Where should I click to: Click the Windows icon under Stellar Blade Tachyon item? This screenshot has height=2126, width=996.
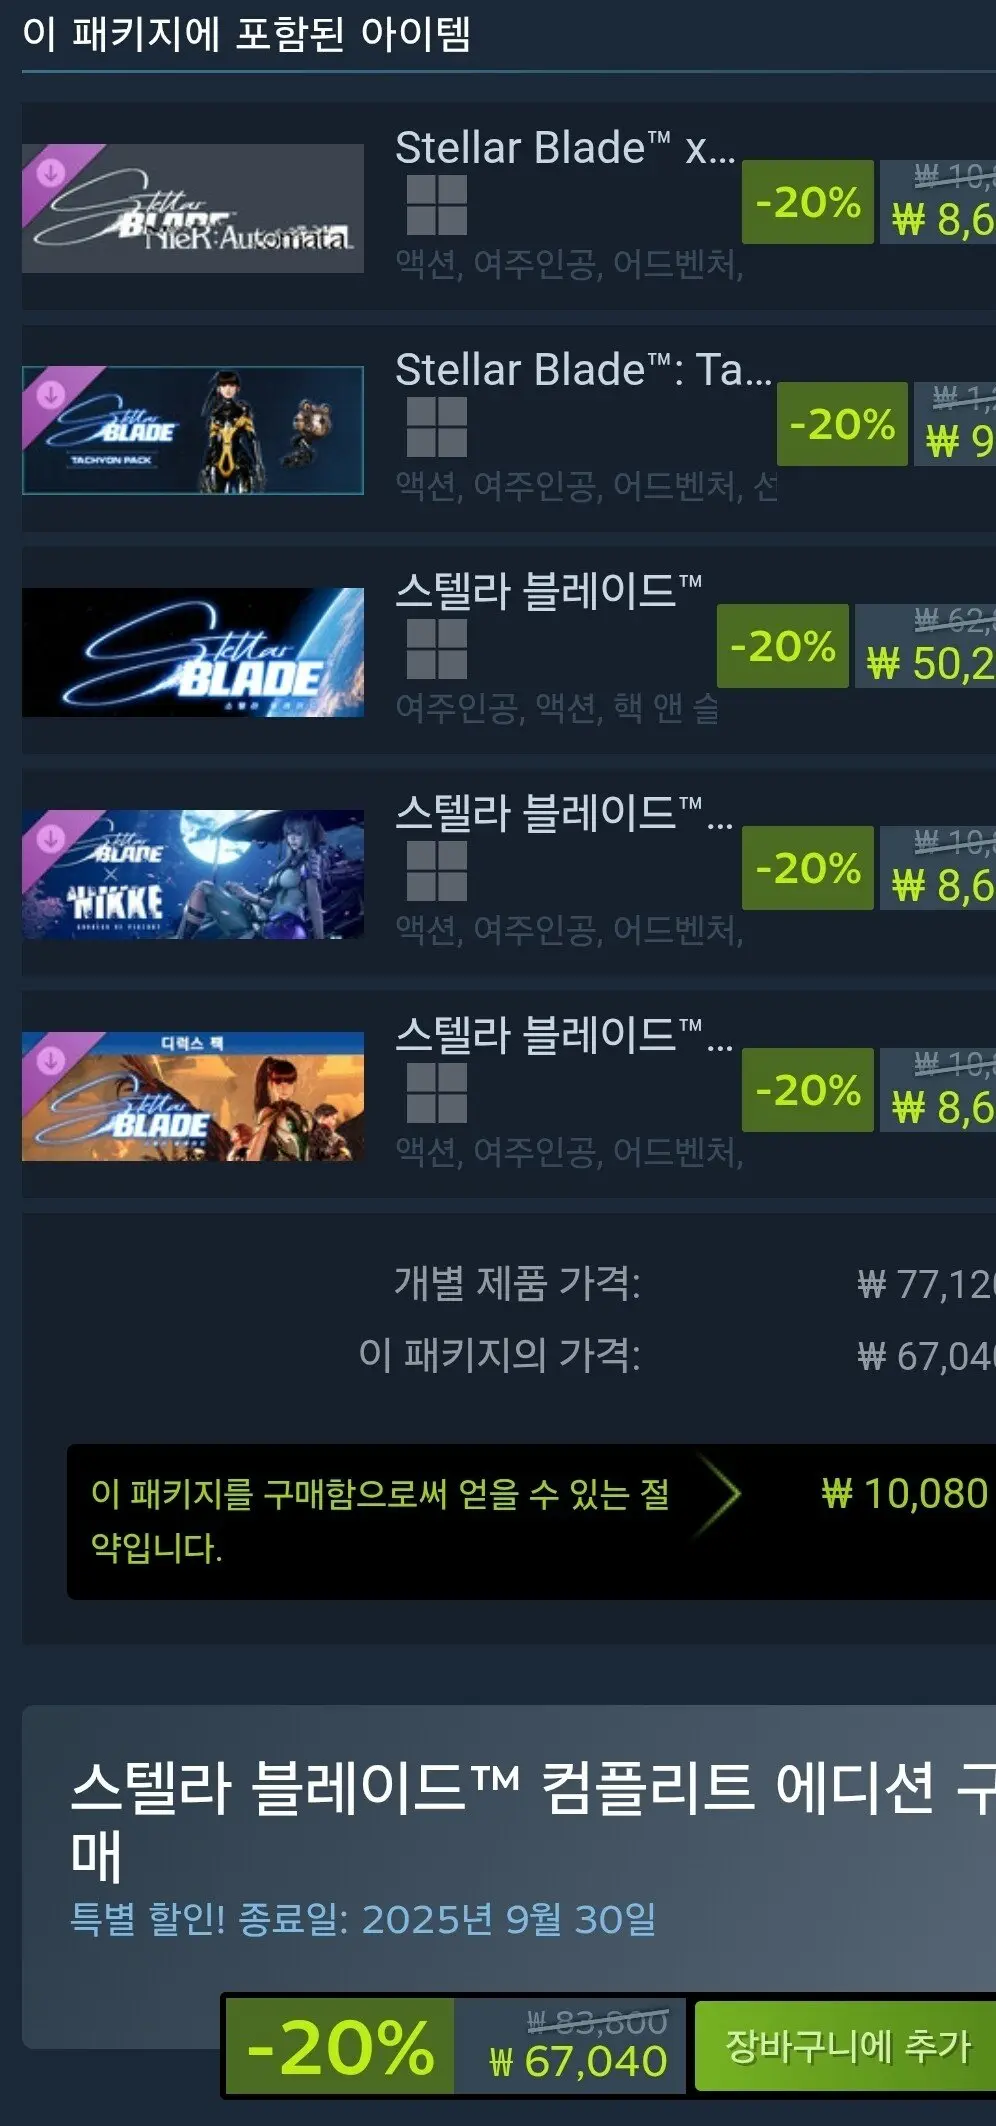437,427
